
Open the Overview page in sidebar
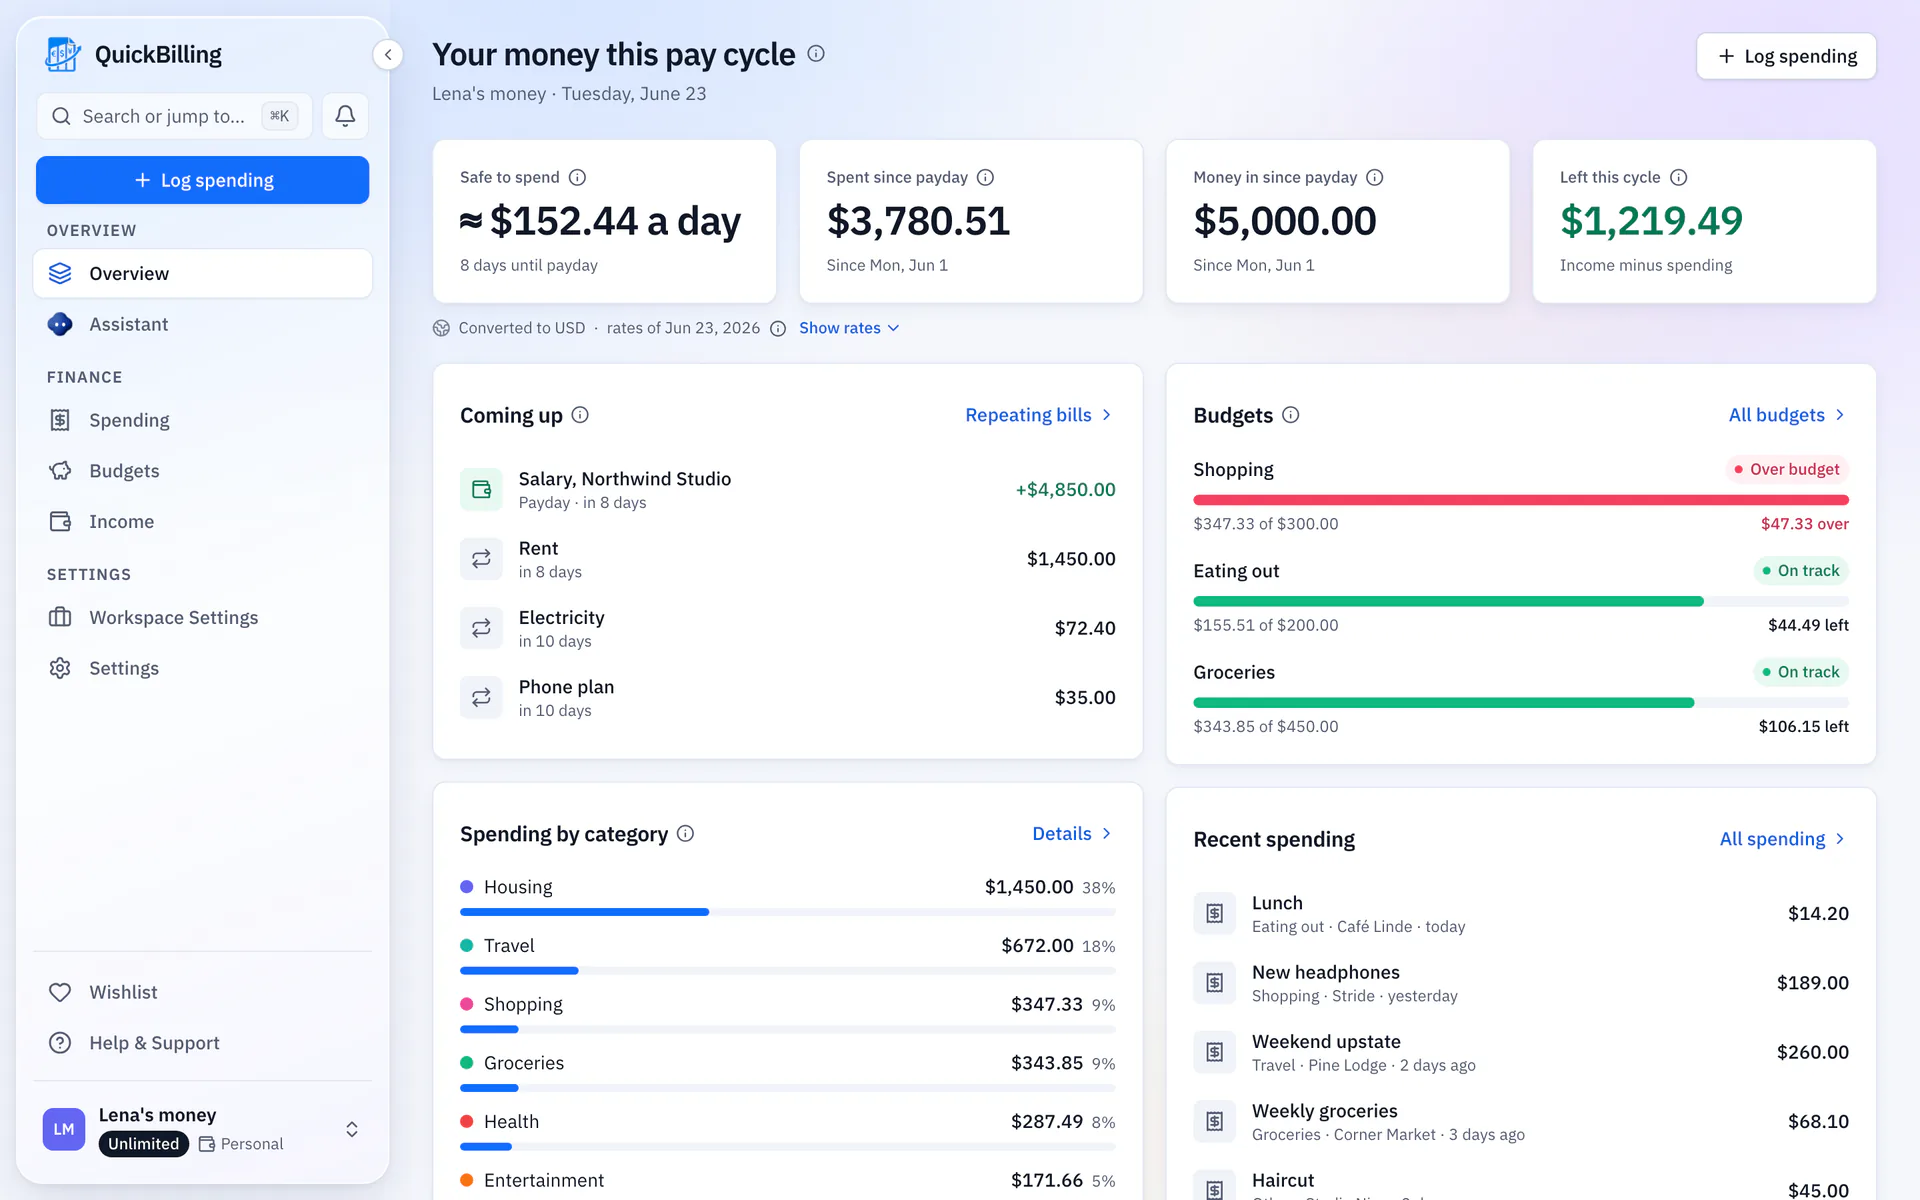202,273
